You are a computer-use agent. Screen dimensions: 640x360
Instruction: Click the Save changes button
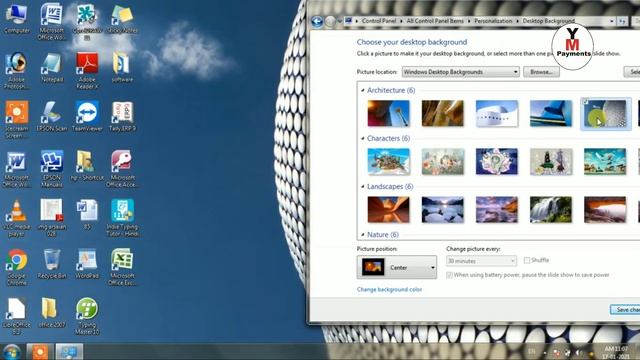(x=625, y=310)
